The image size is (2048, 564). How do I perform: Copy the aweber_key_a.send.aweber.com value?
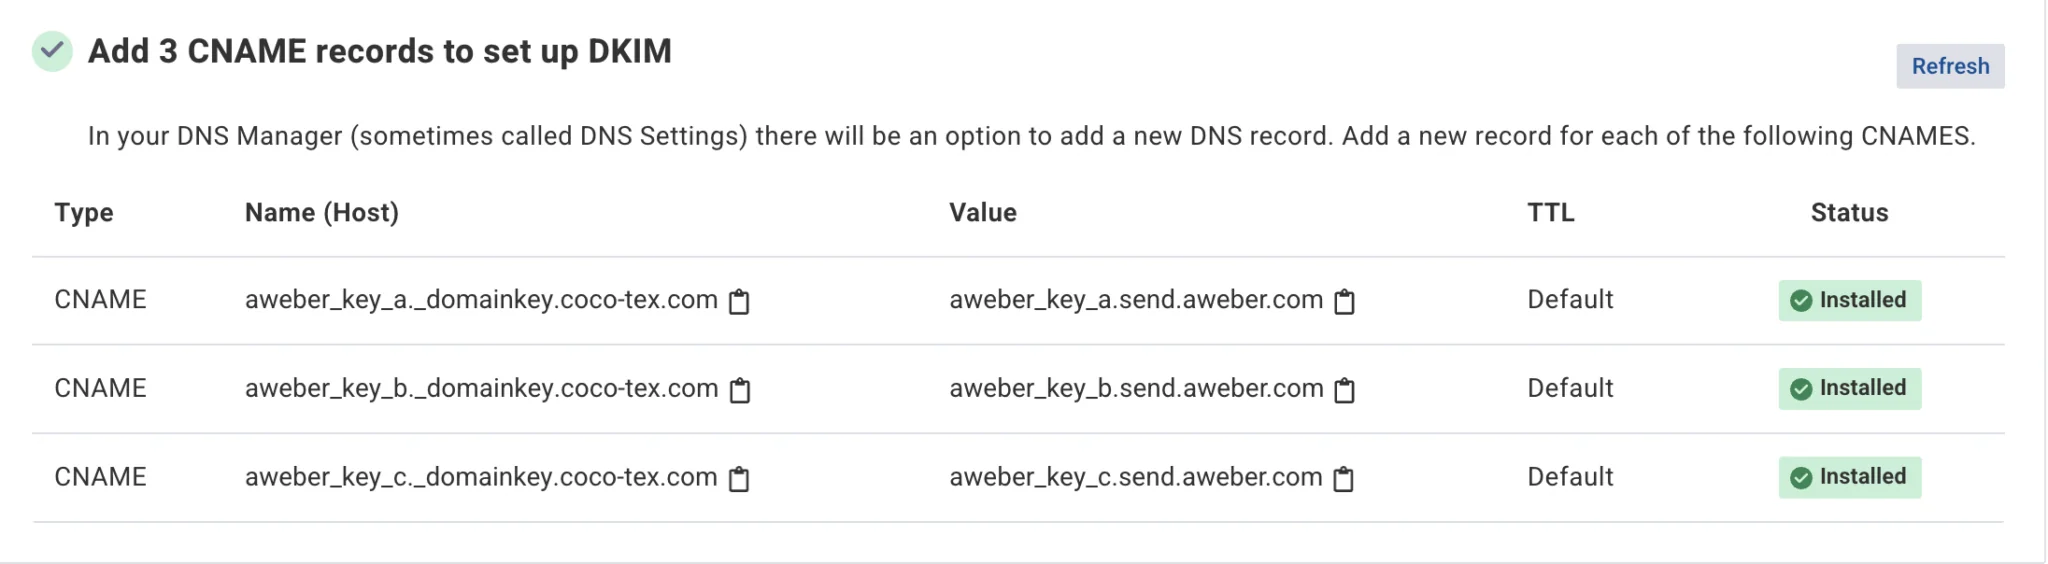tap(1345, 301)
